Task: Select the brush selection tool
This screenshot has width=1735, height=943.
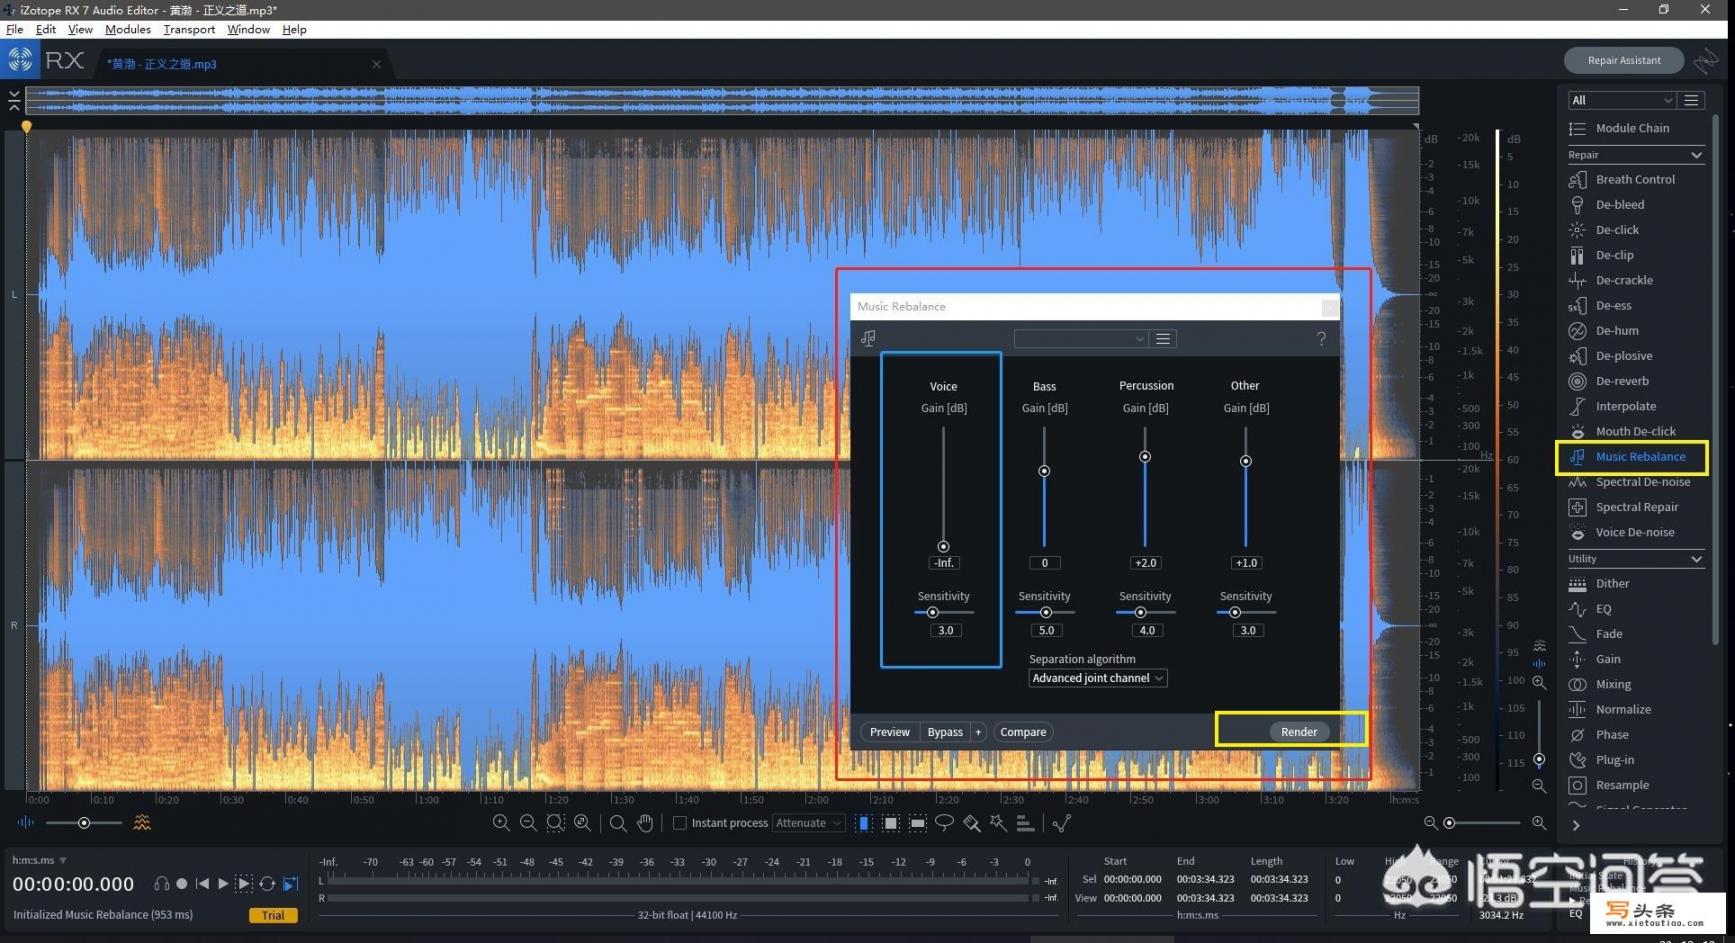Action: [x=971, y=823]
